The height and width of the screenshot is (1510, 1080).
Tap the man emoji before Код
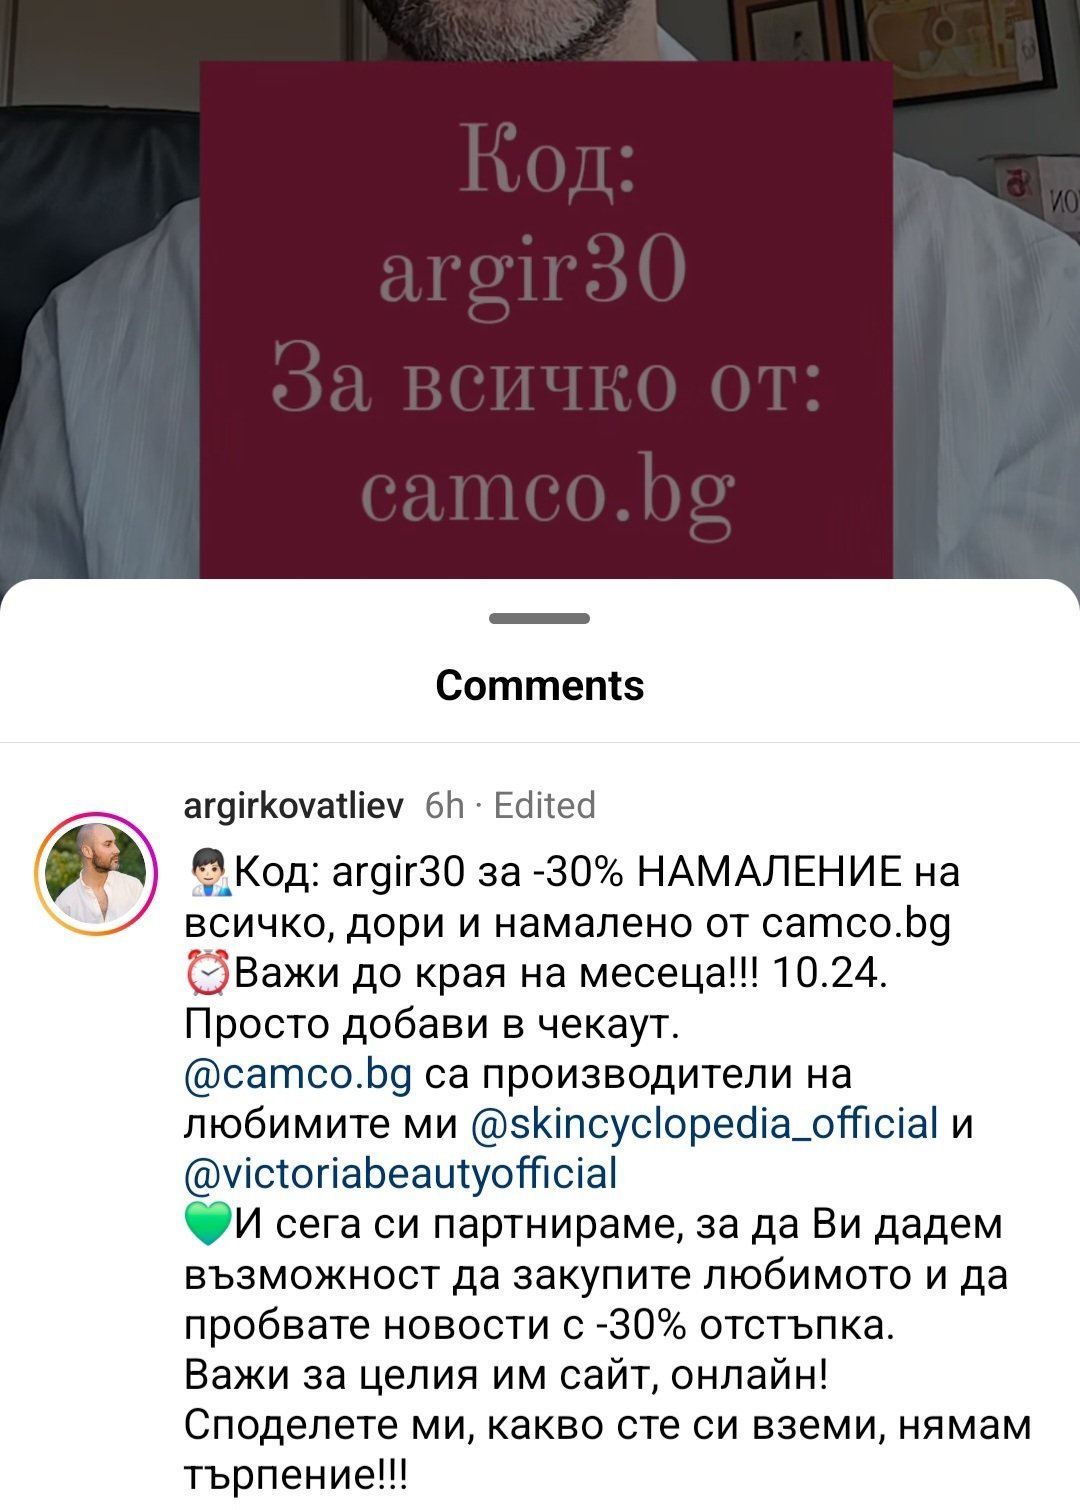(x=208, y=873)
